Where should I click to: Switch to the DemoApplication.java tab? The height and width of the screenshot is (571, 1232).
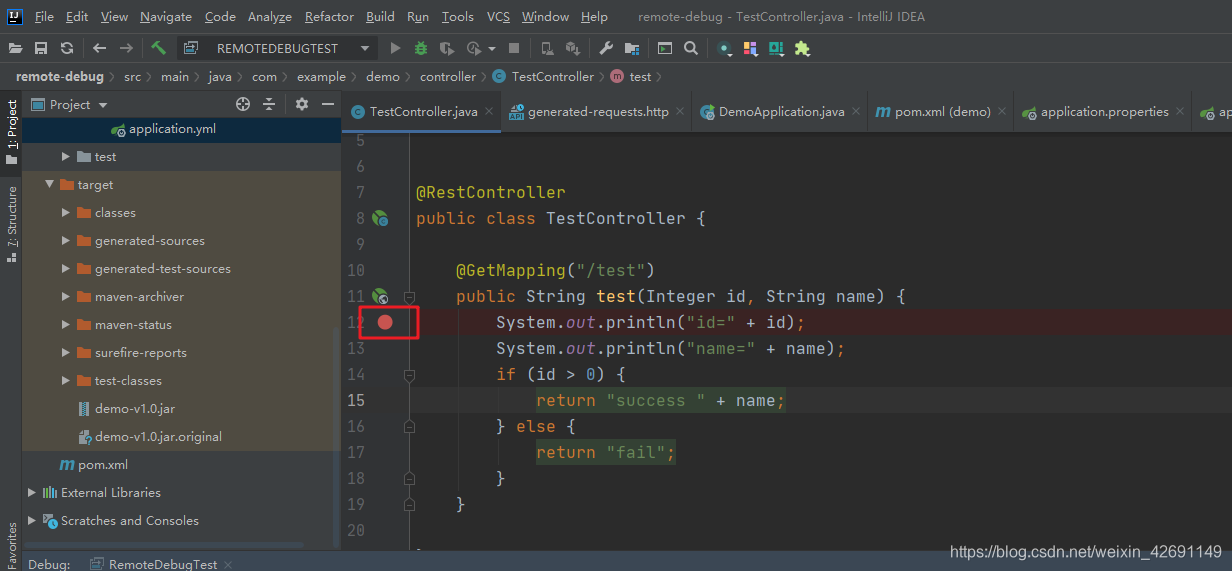(x=781, y=112)
